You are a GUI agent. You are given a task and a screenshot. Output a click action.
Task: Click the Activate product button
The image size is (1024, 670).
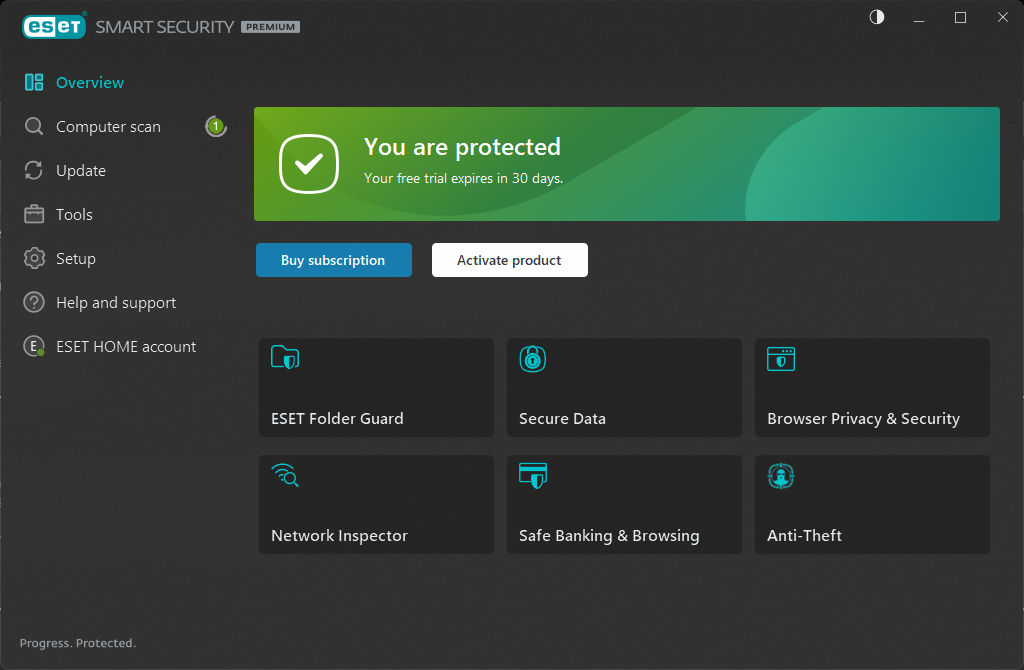coord(509,260)
